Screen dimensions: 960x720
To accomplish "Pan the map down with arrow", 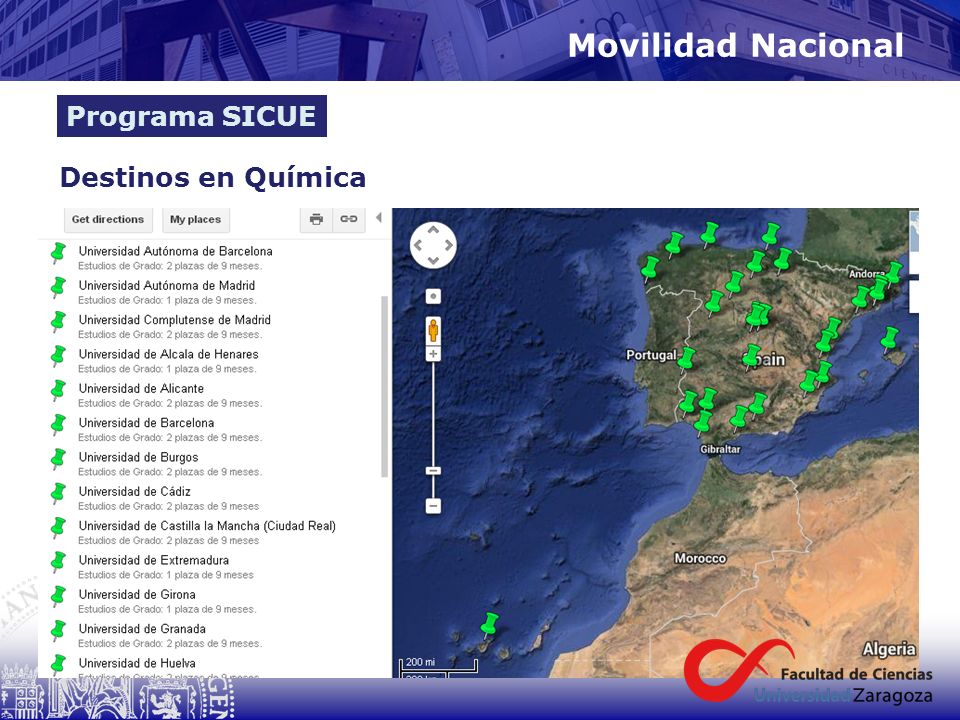I will click(x=433, y=261).
